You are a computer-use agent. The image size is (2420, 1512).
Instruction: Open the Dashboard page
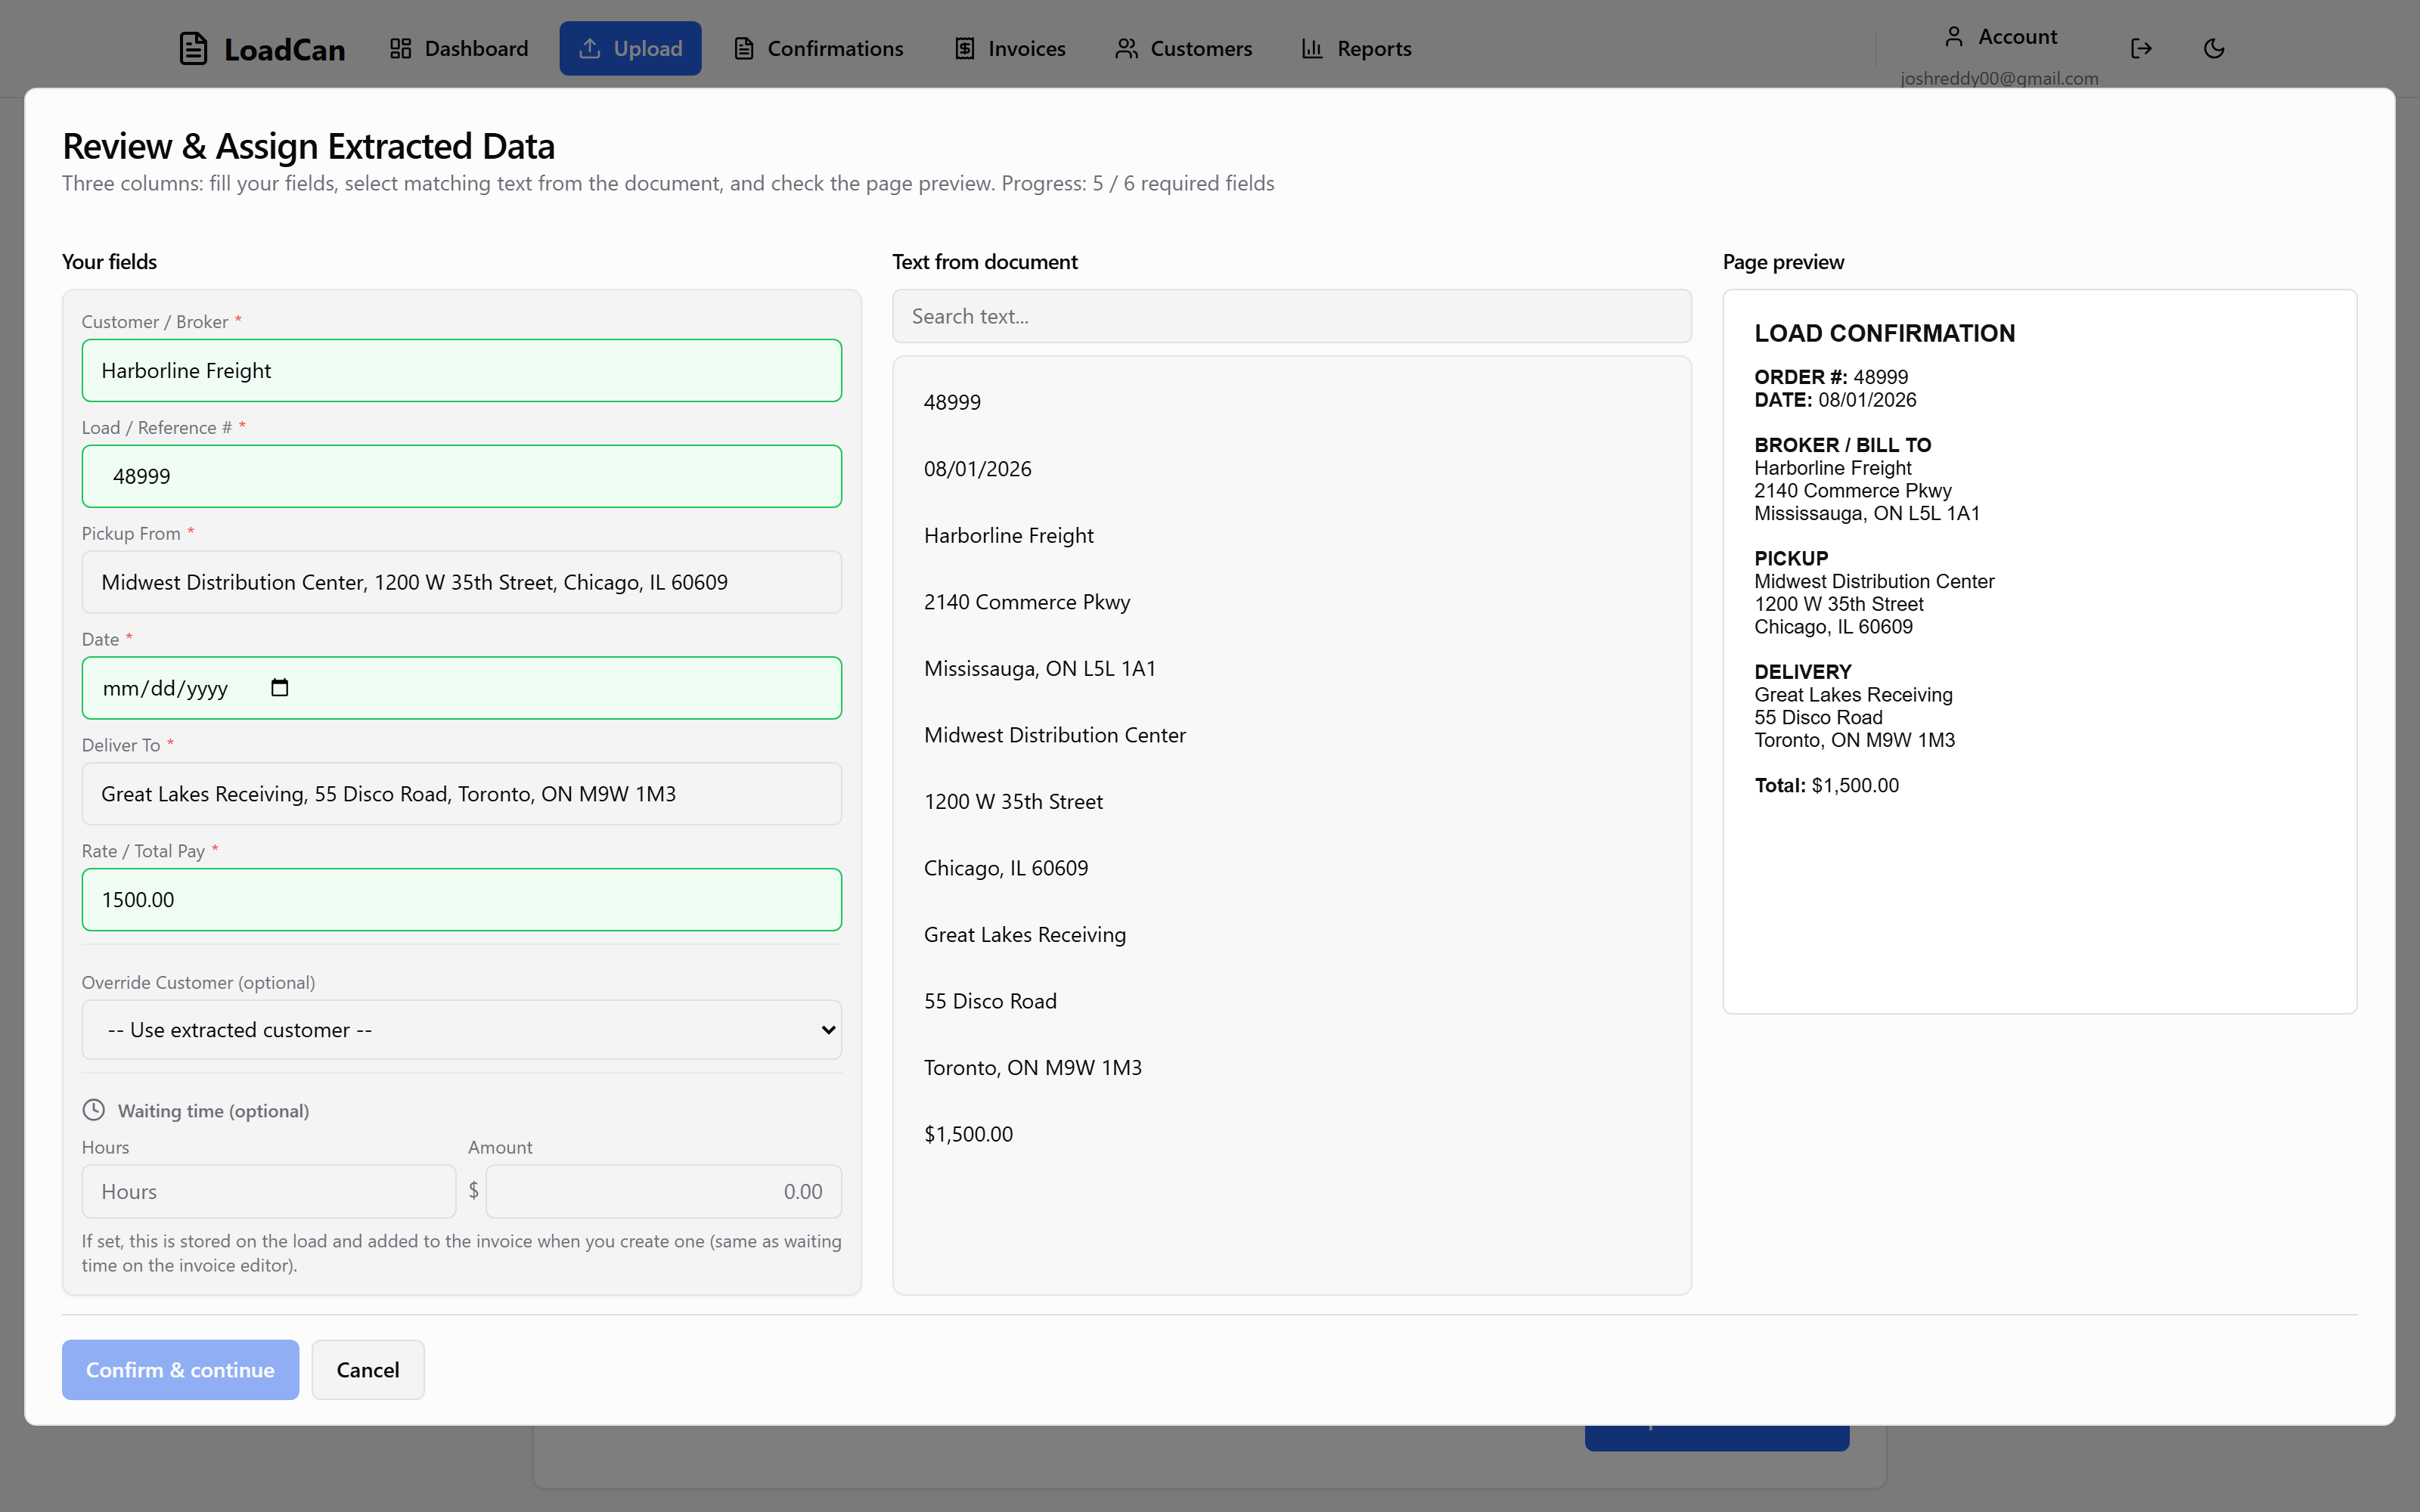[459, 48]
